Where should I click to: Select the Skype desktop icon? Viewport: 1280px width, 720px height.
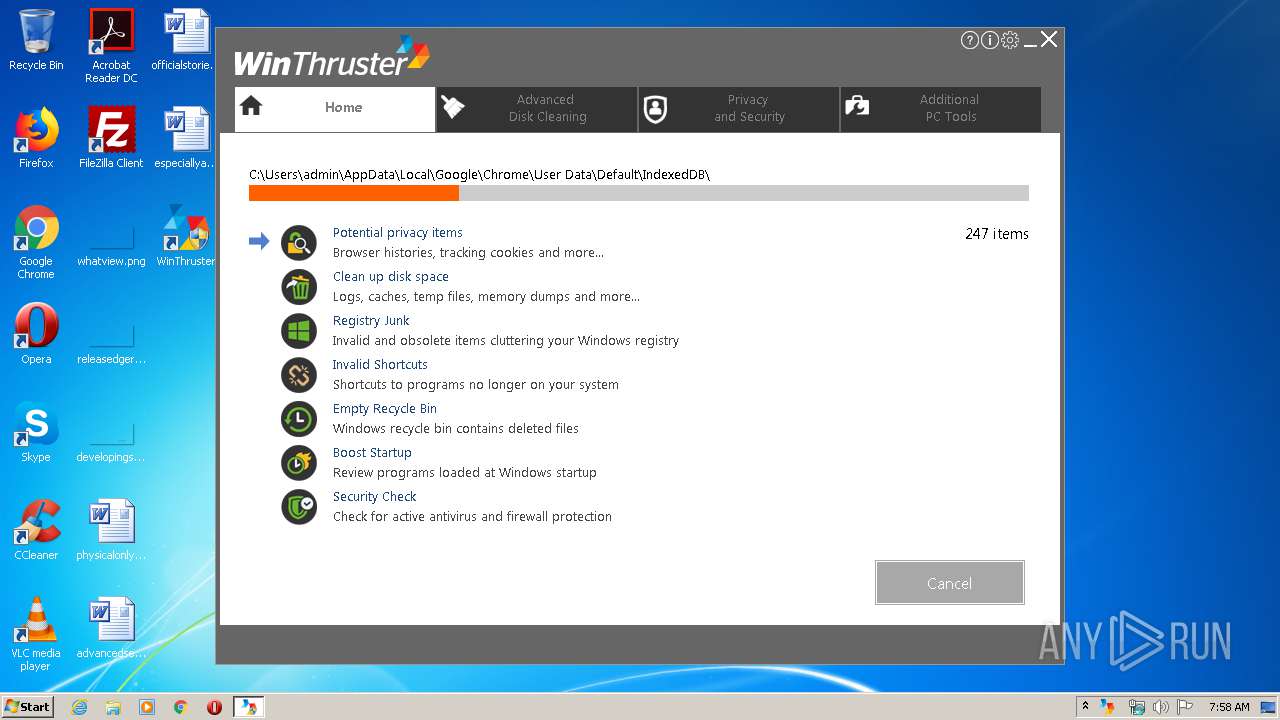(36, 433)
